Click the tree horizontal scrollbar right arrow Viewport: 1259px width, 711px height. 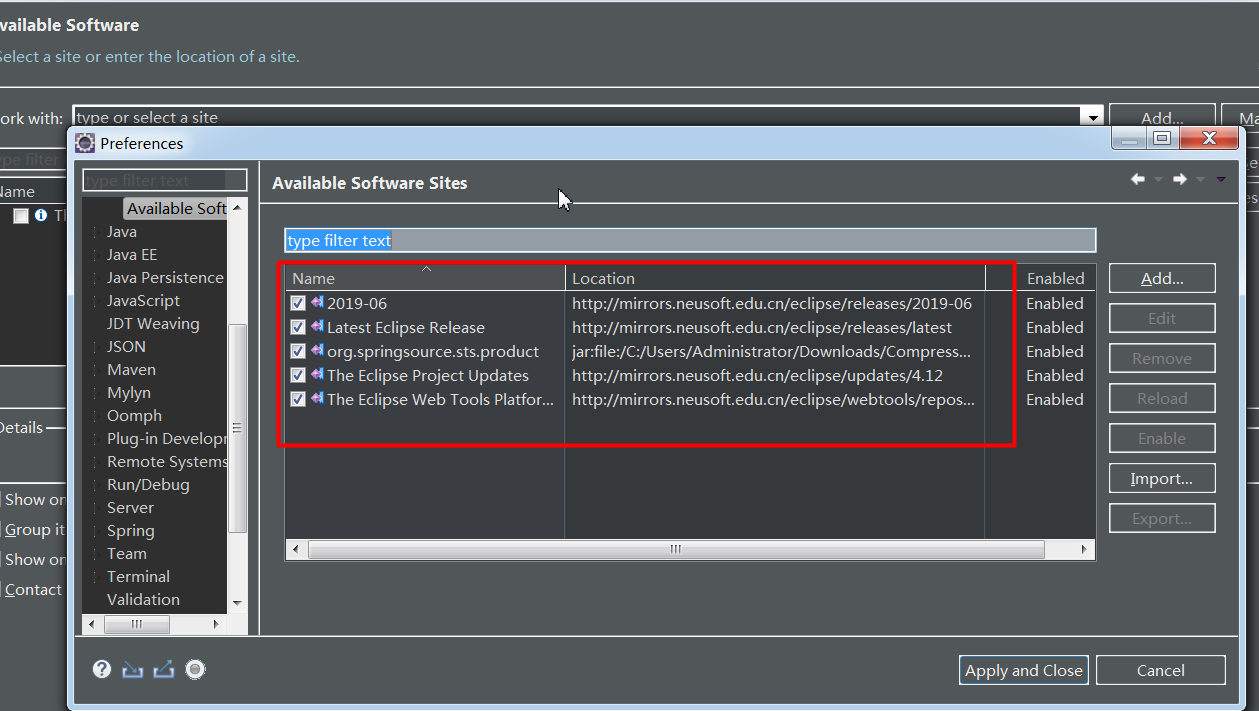[x=216, y=623]
